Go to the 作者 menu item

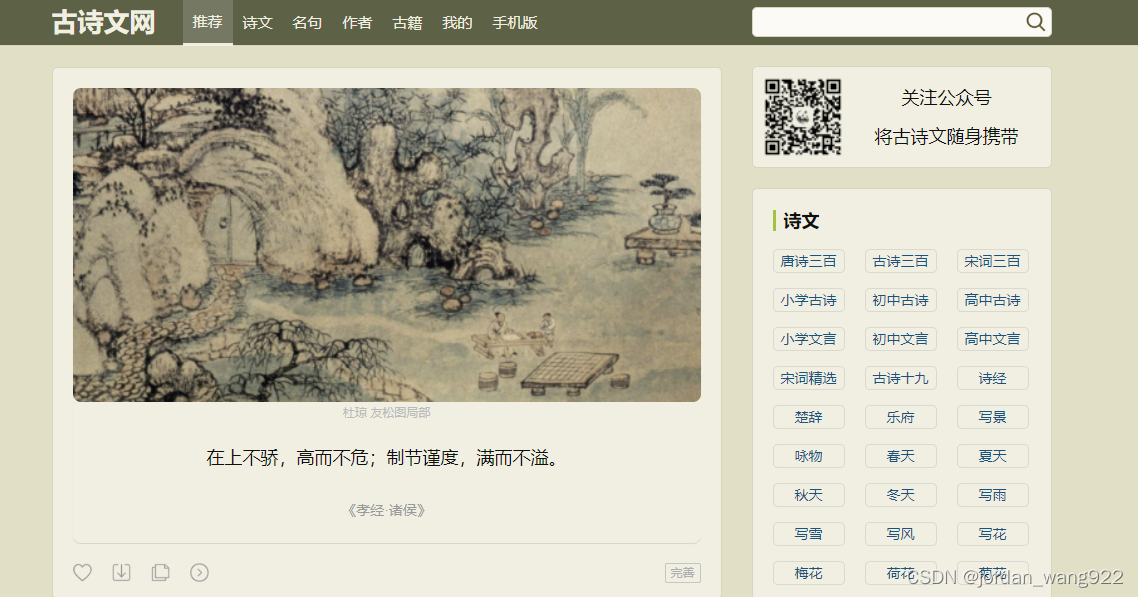(x=357, y=22)
